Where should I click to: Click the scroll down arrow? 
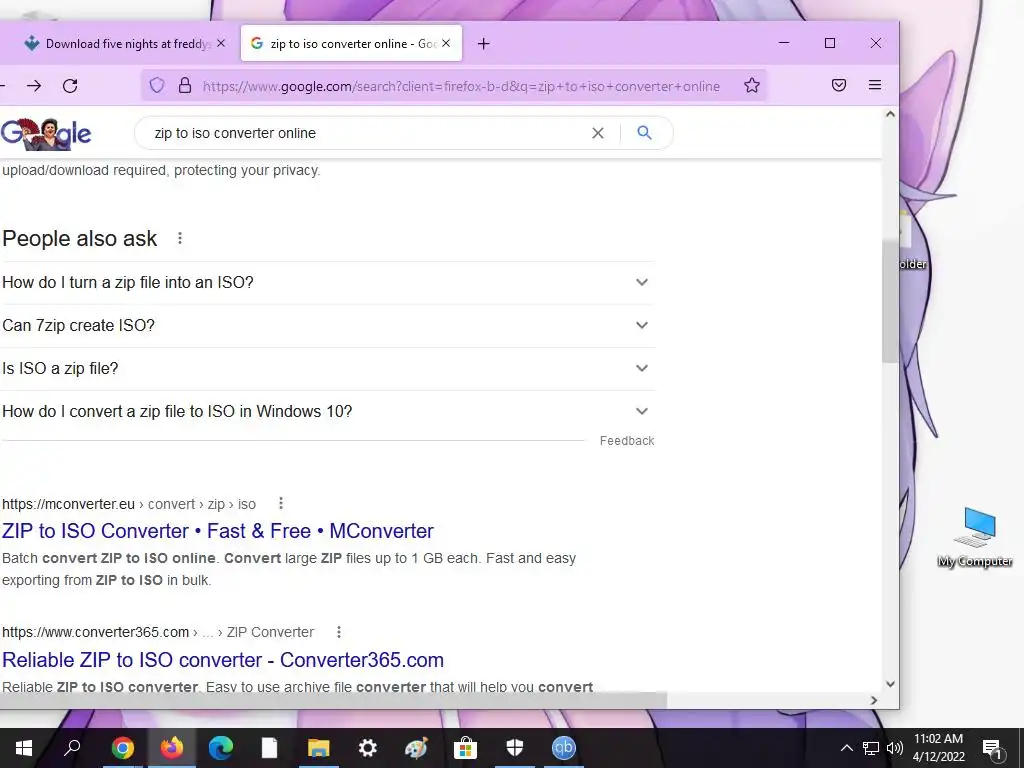(889, 684)
